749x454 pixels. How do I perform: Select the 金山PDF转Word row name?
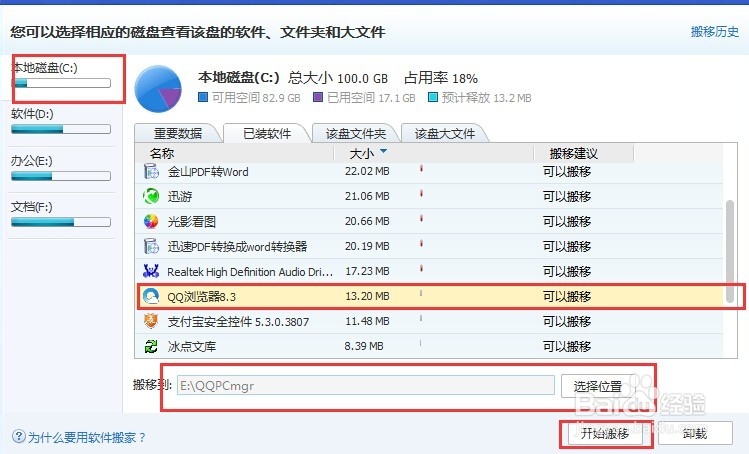click(208, 172)
